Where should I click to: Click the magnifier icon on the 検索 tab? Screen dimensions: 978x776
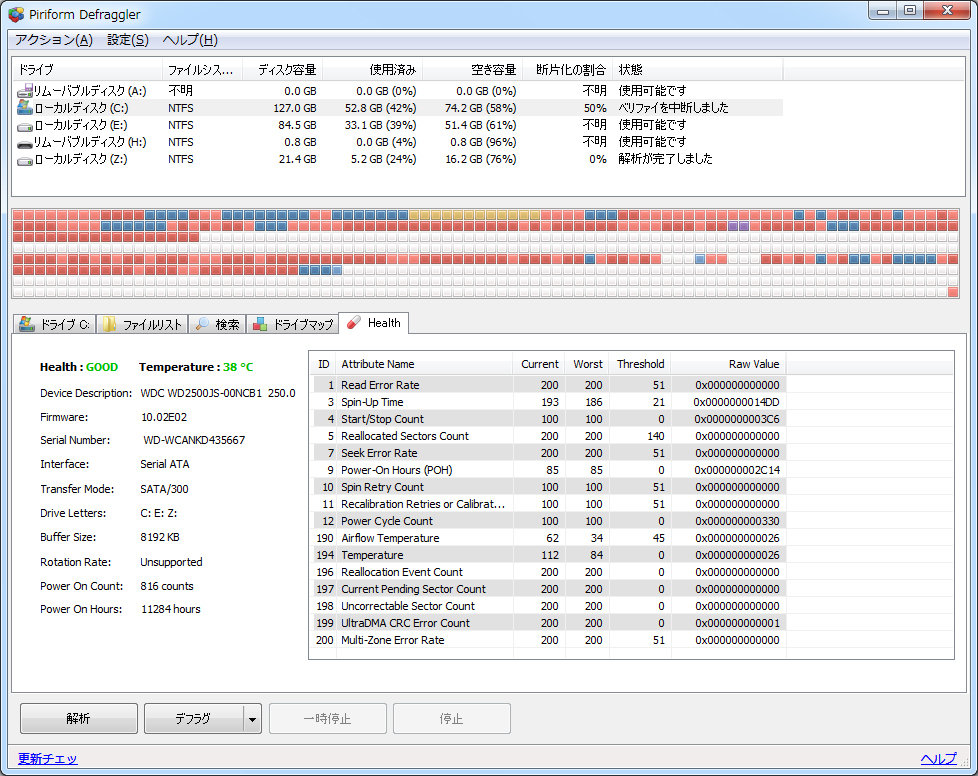coord(203,323)
